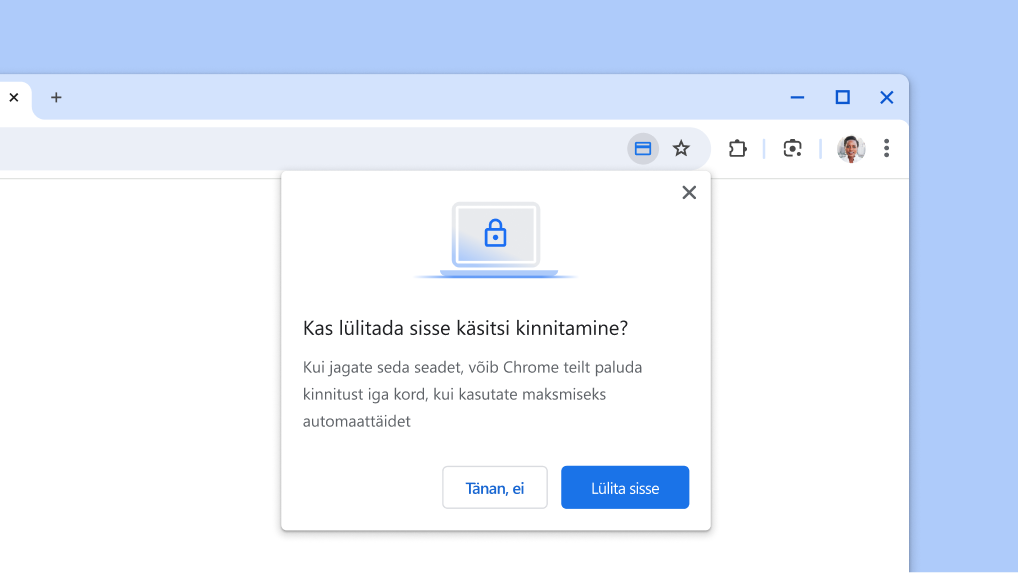Click the payment card icon in address bar
The height and width of the screenshot is (573, 1018).
(643, 149)
